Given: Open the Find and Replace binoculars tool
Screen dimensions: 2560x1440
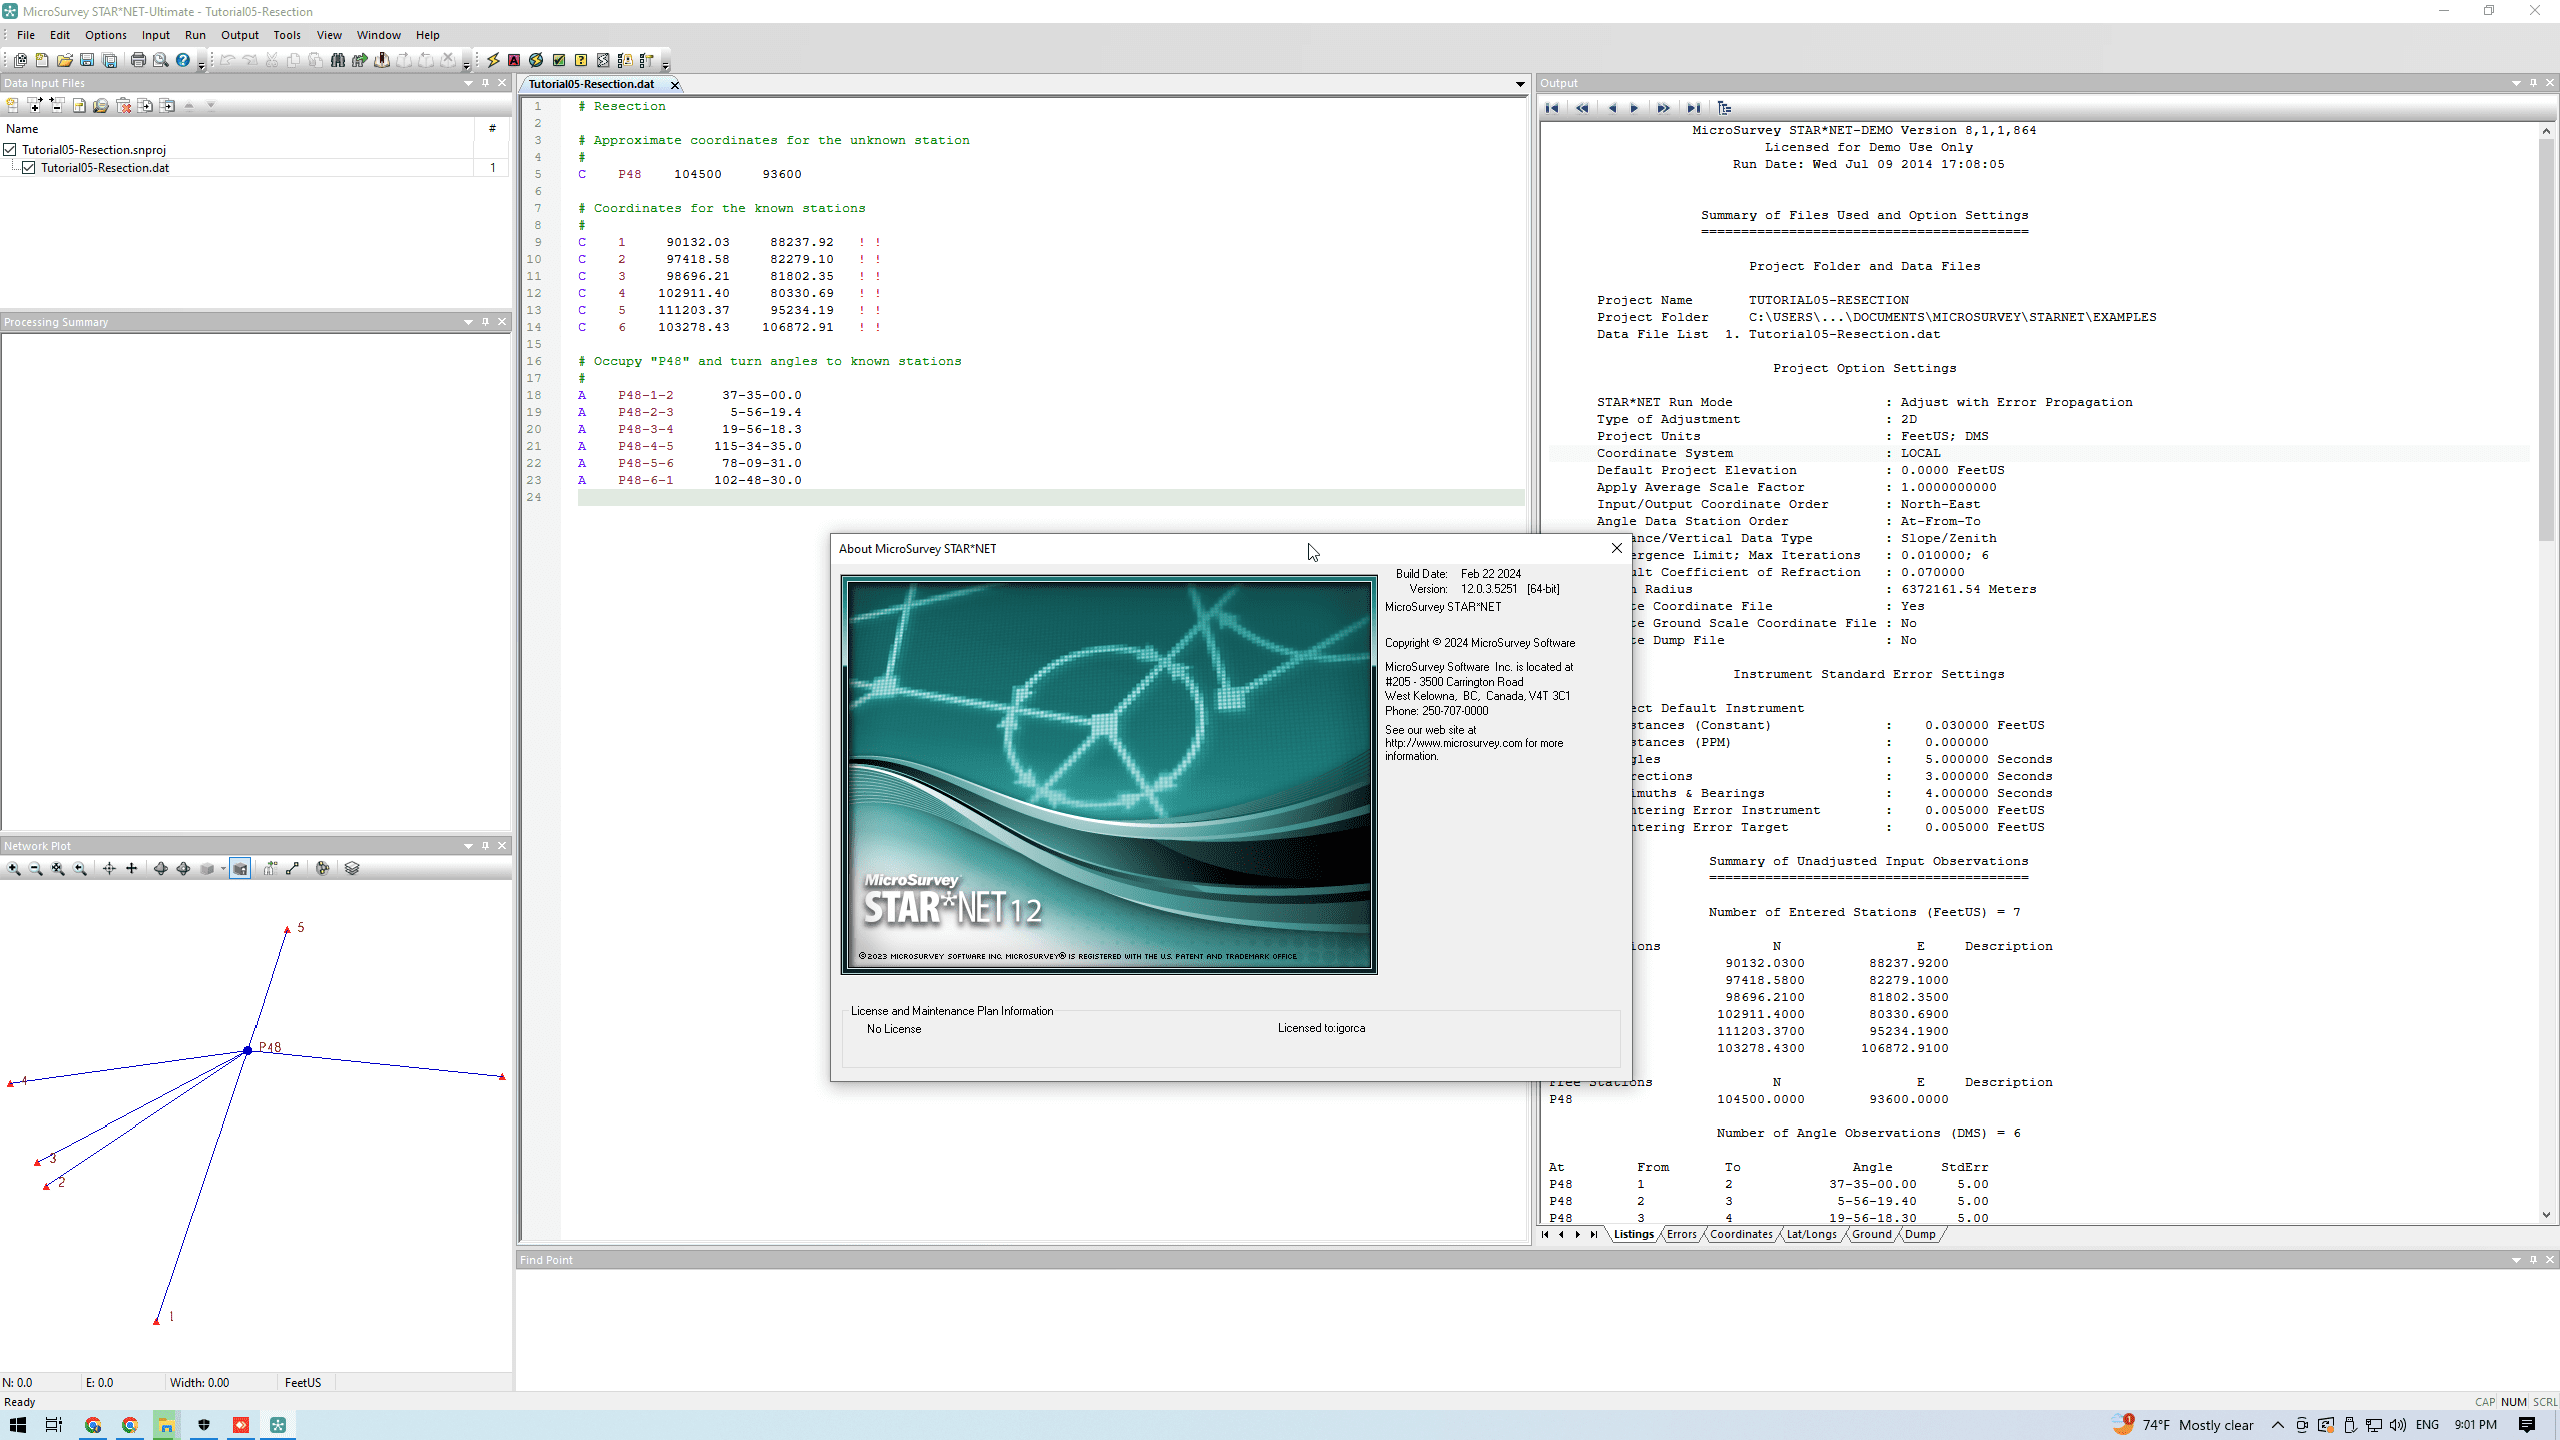Looking at the screenshot, I should 337,60.
